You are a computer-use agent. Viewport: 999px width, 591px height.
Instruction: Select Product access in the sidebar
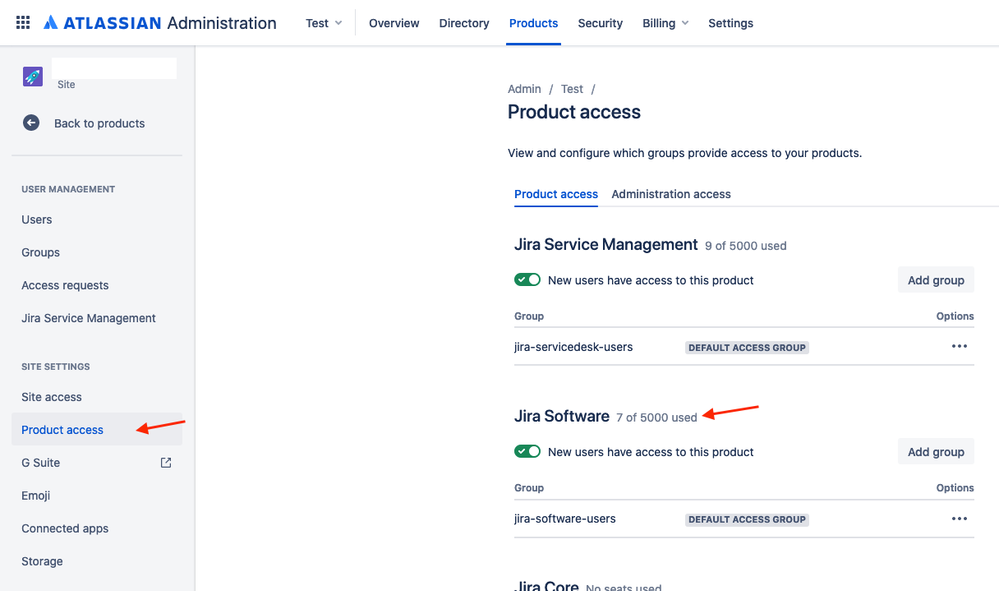[x=97, y=430]
